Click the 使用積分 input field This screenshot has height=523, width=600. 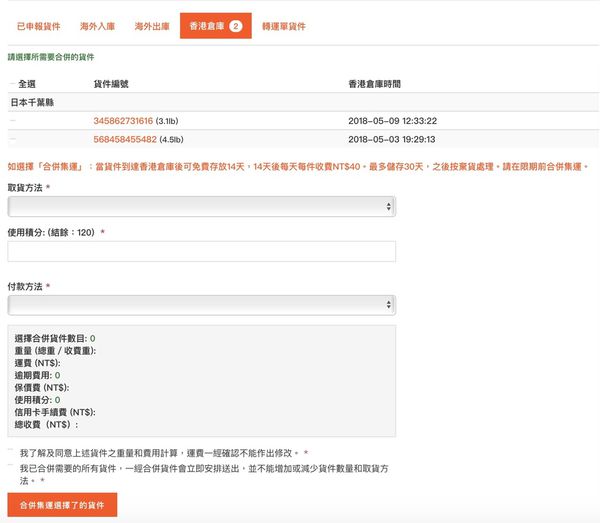tap(201, 252)
